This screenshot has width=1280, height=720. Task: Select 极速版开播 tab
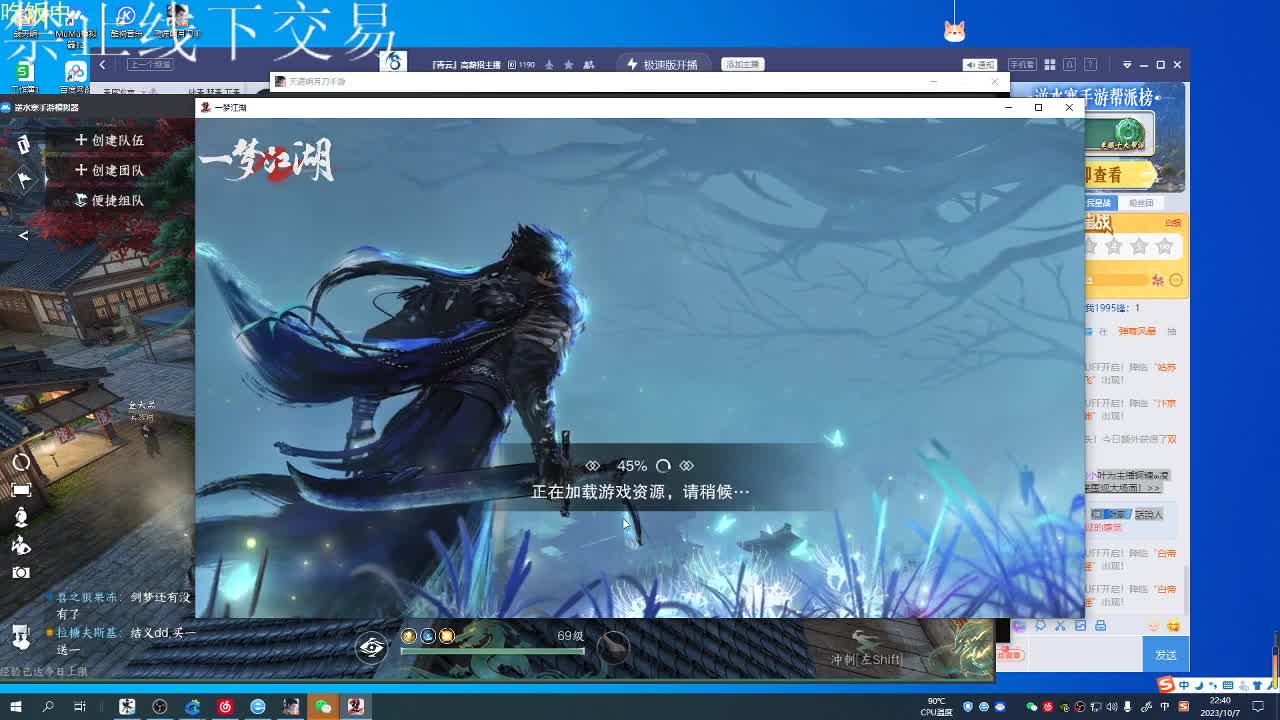[x=662, y=65]
